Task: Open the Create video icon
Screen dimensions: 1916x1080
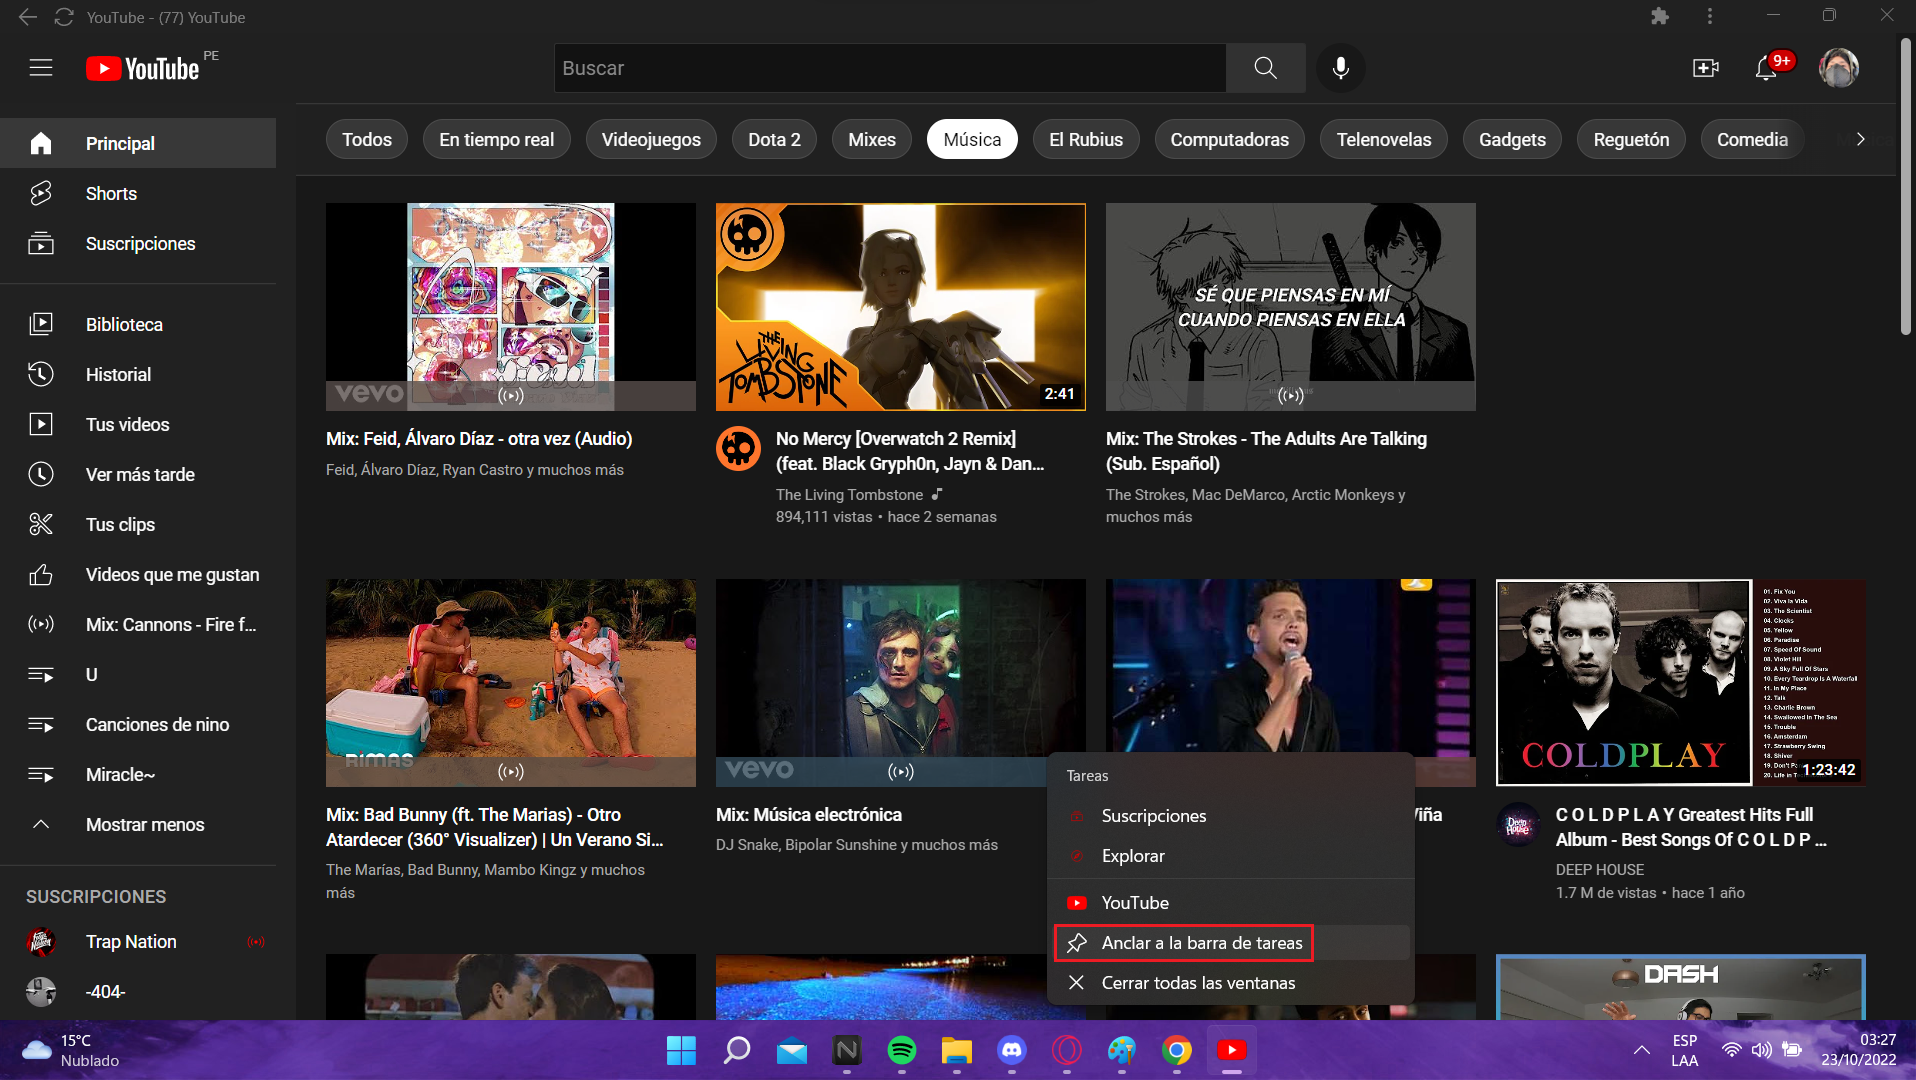Action: (1706, 68)
